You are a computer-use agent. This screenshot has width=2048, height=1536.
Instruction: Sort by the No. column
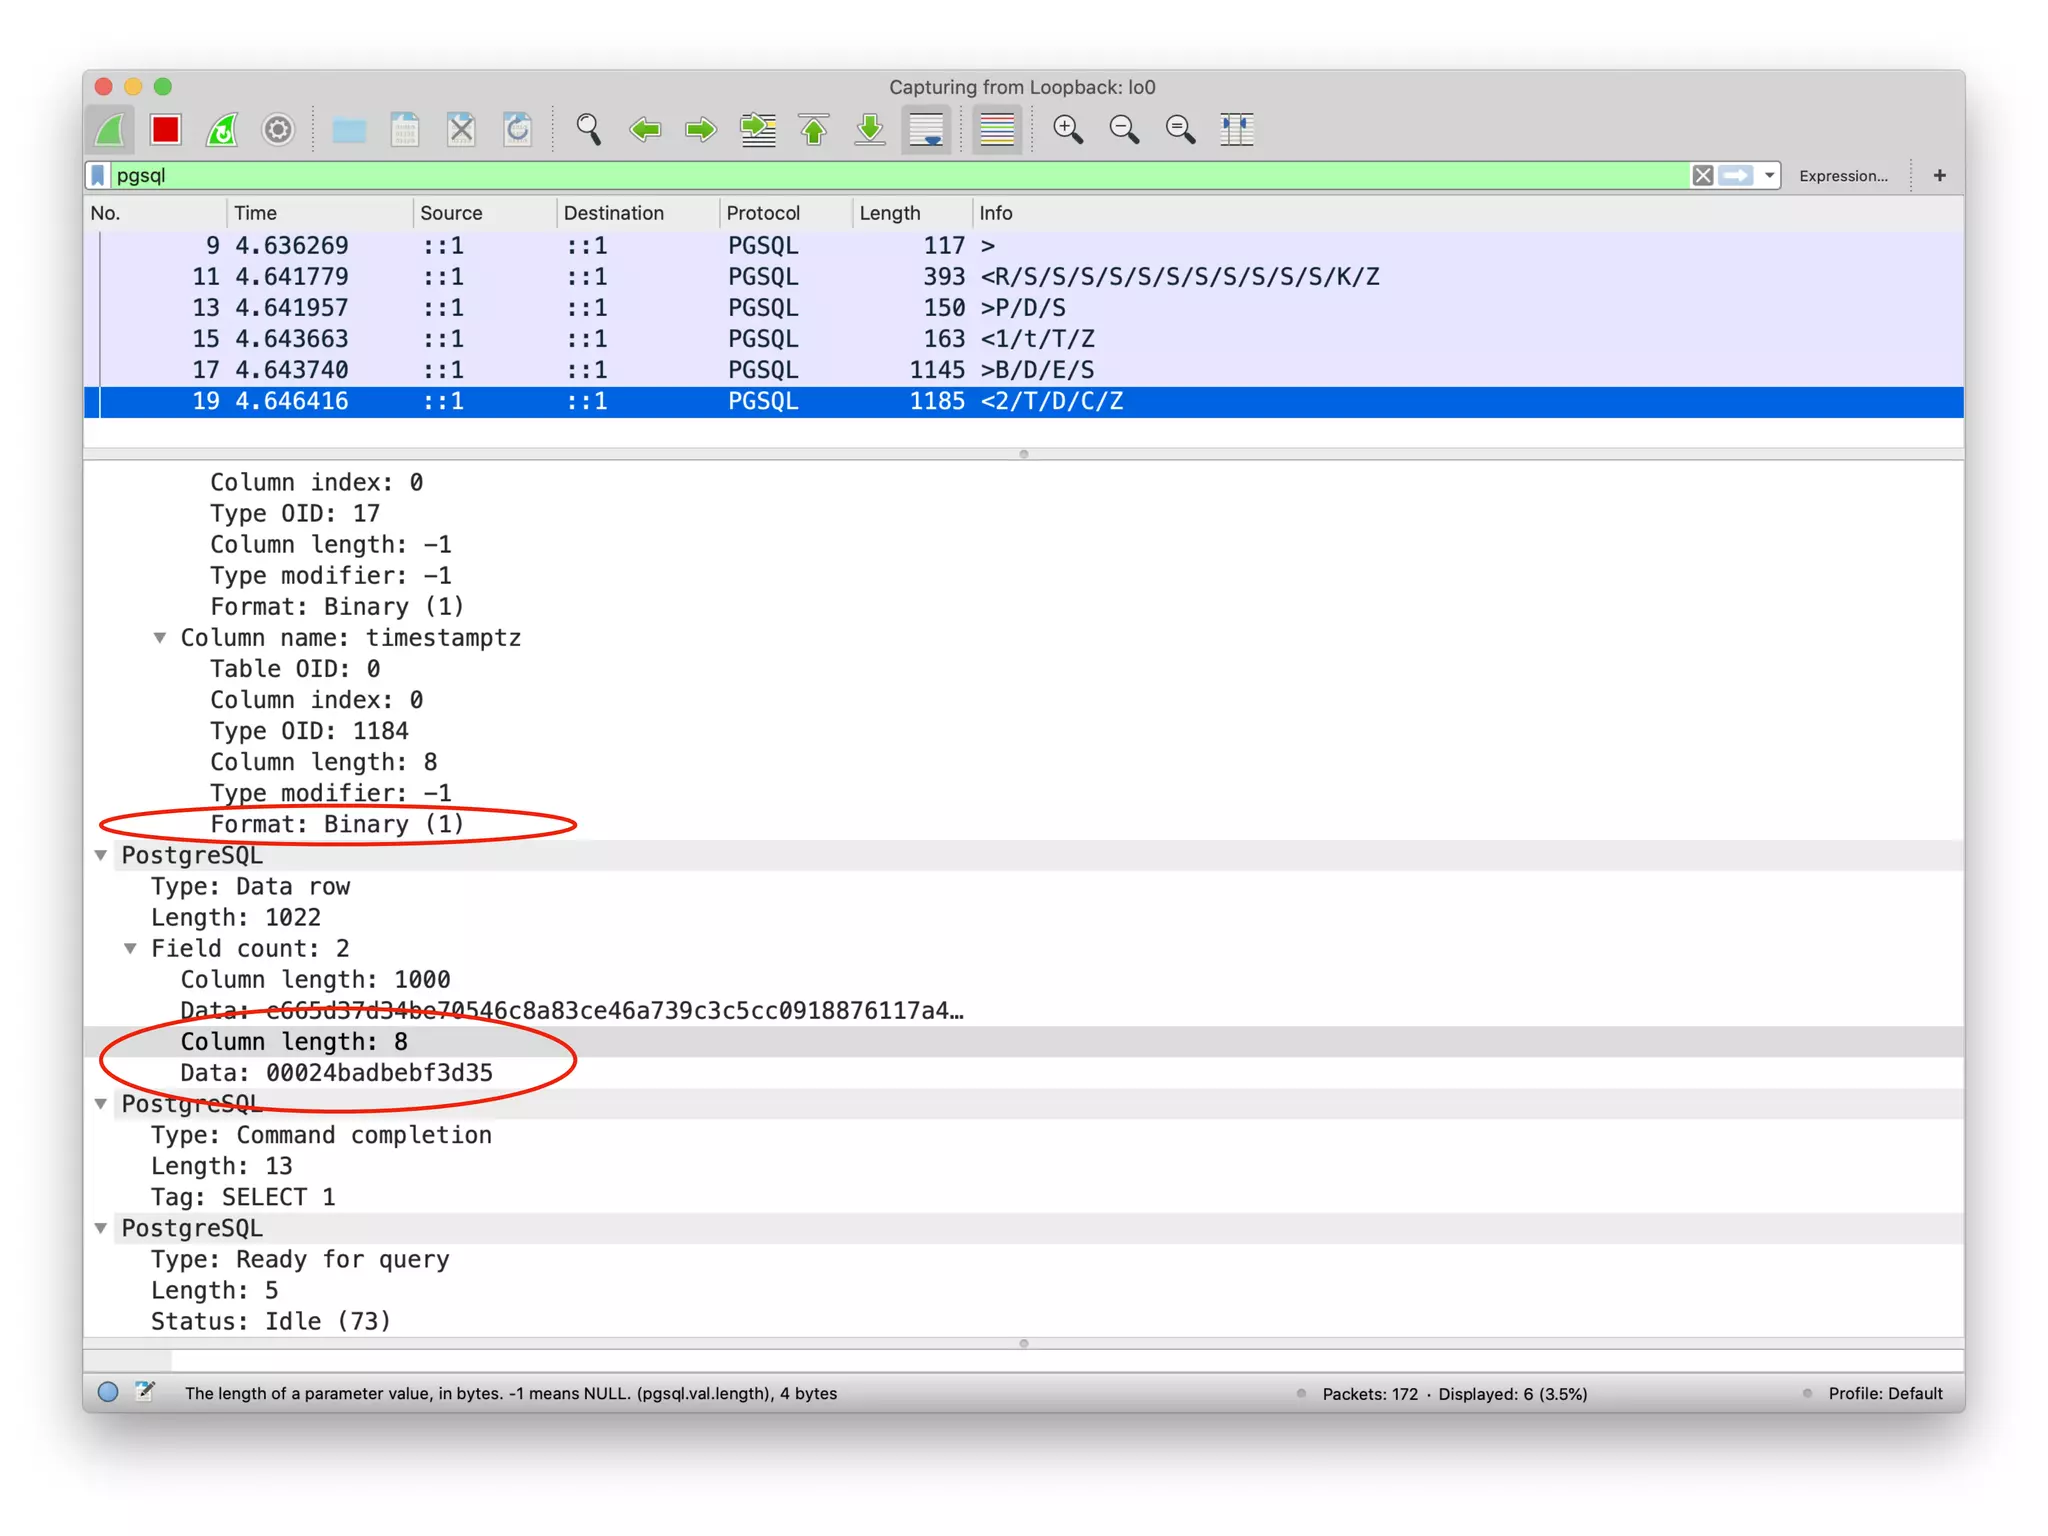[x=155, y=213]
